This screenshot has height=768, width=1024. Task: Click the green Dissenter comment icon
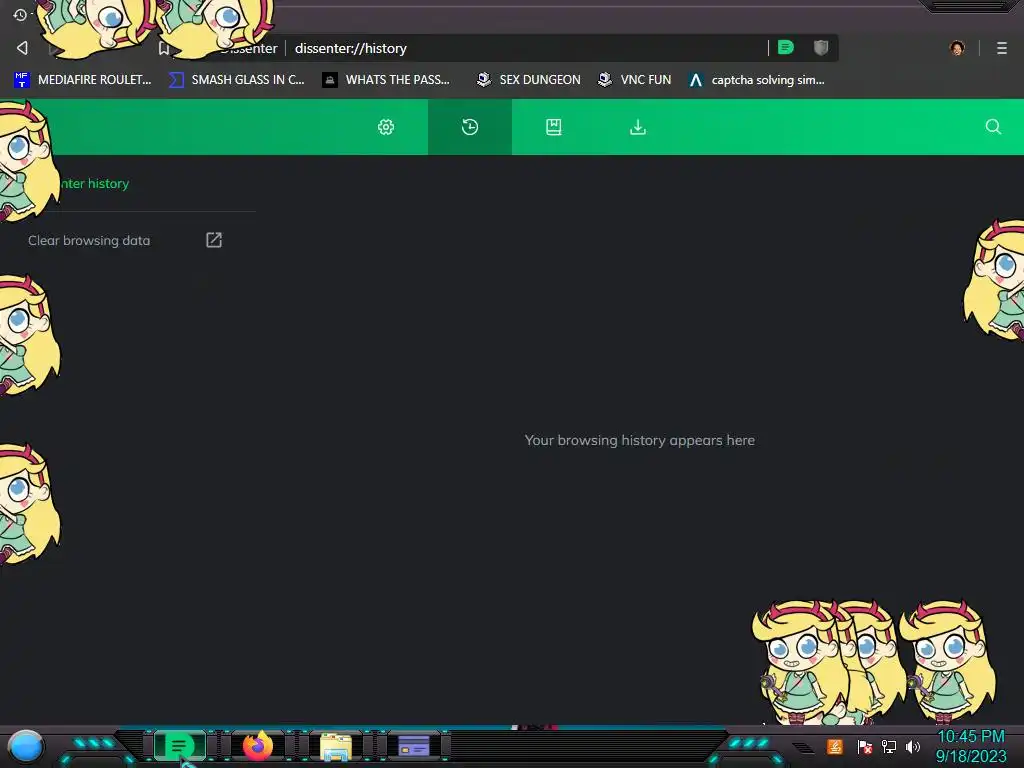click(786, 47)
